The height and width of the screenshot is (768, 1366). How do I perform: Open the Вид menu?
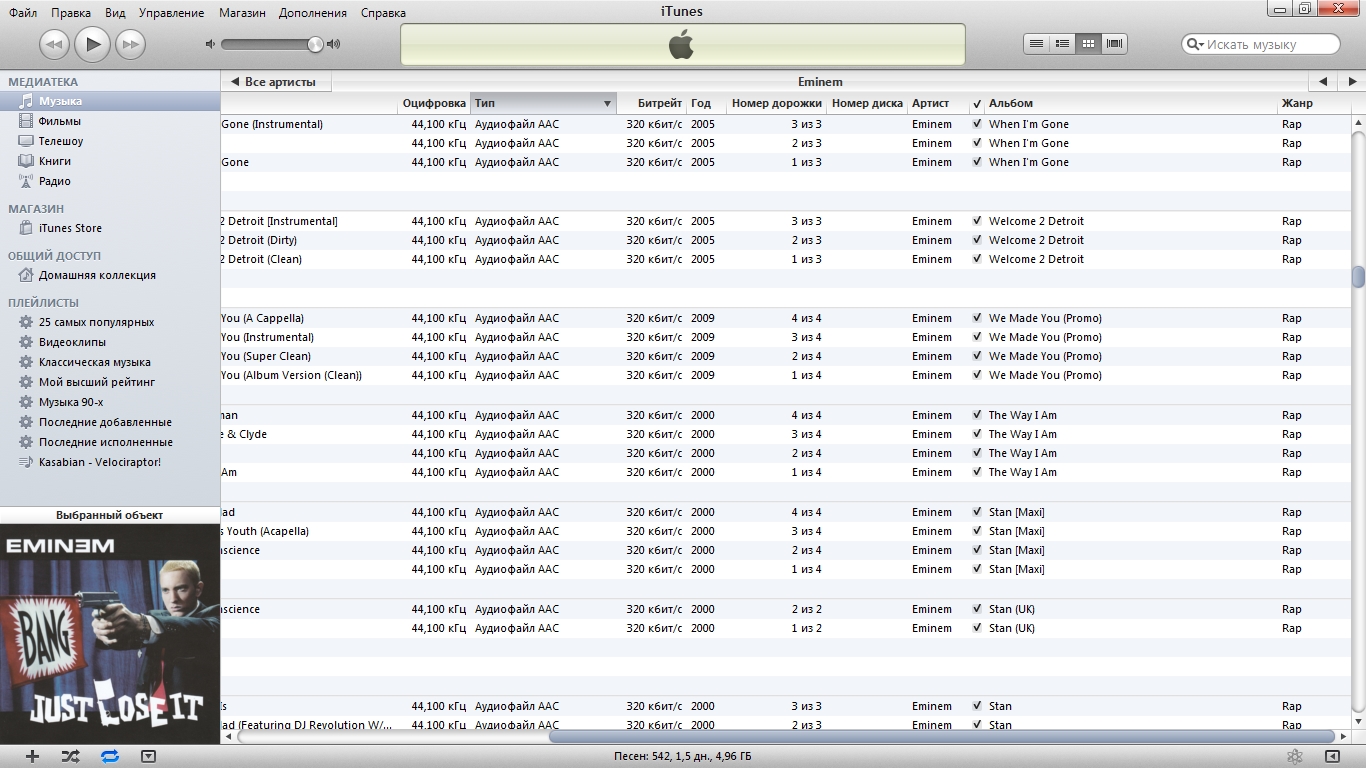click(115, 13)
